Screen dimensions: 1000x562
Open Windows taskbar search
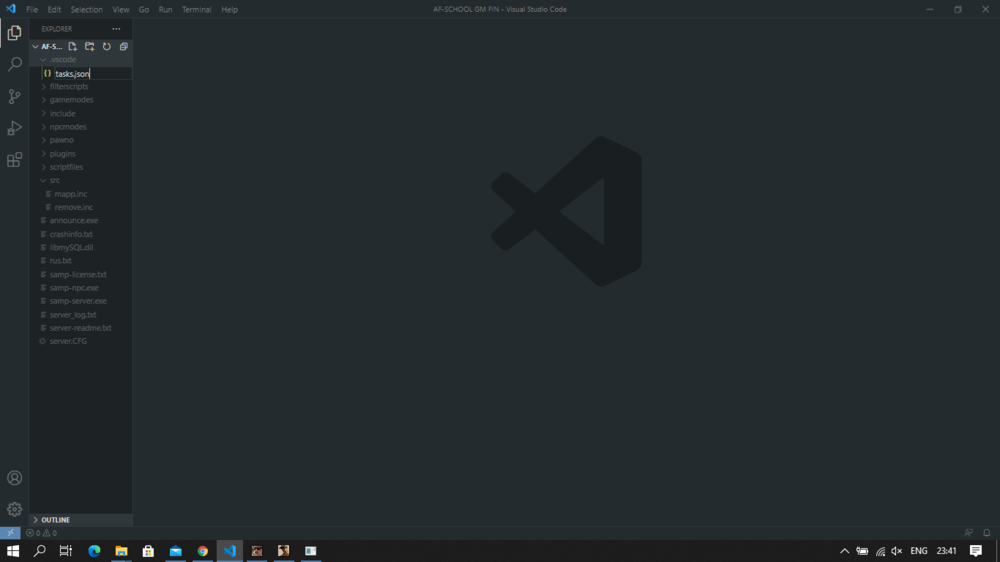coord(40,551)
